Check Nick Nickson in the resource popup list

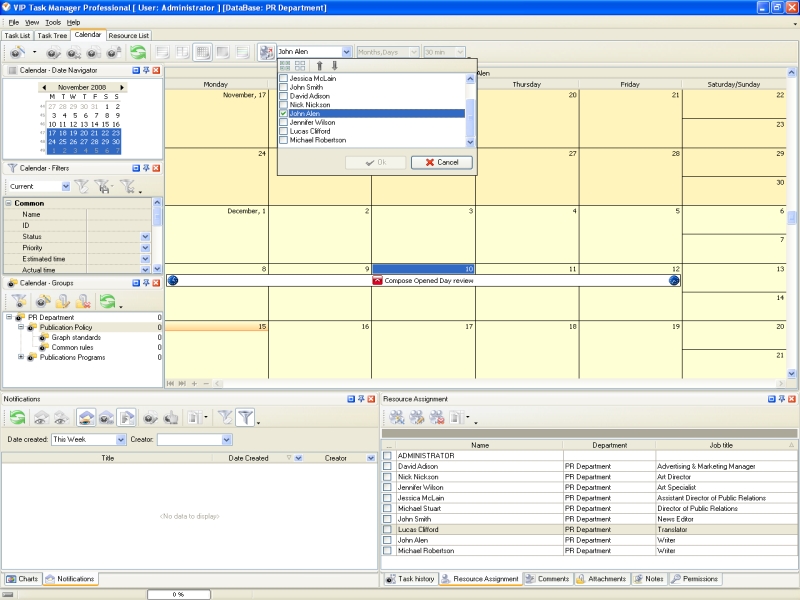284,105
